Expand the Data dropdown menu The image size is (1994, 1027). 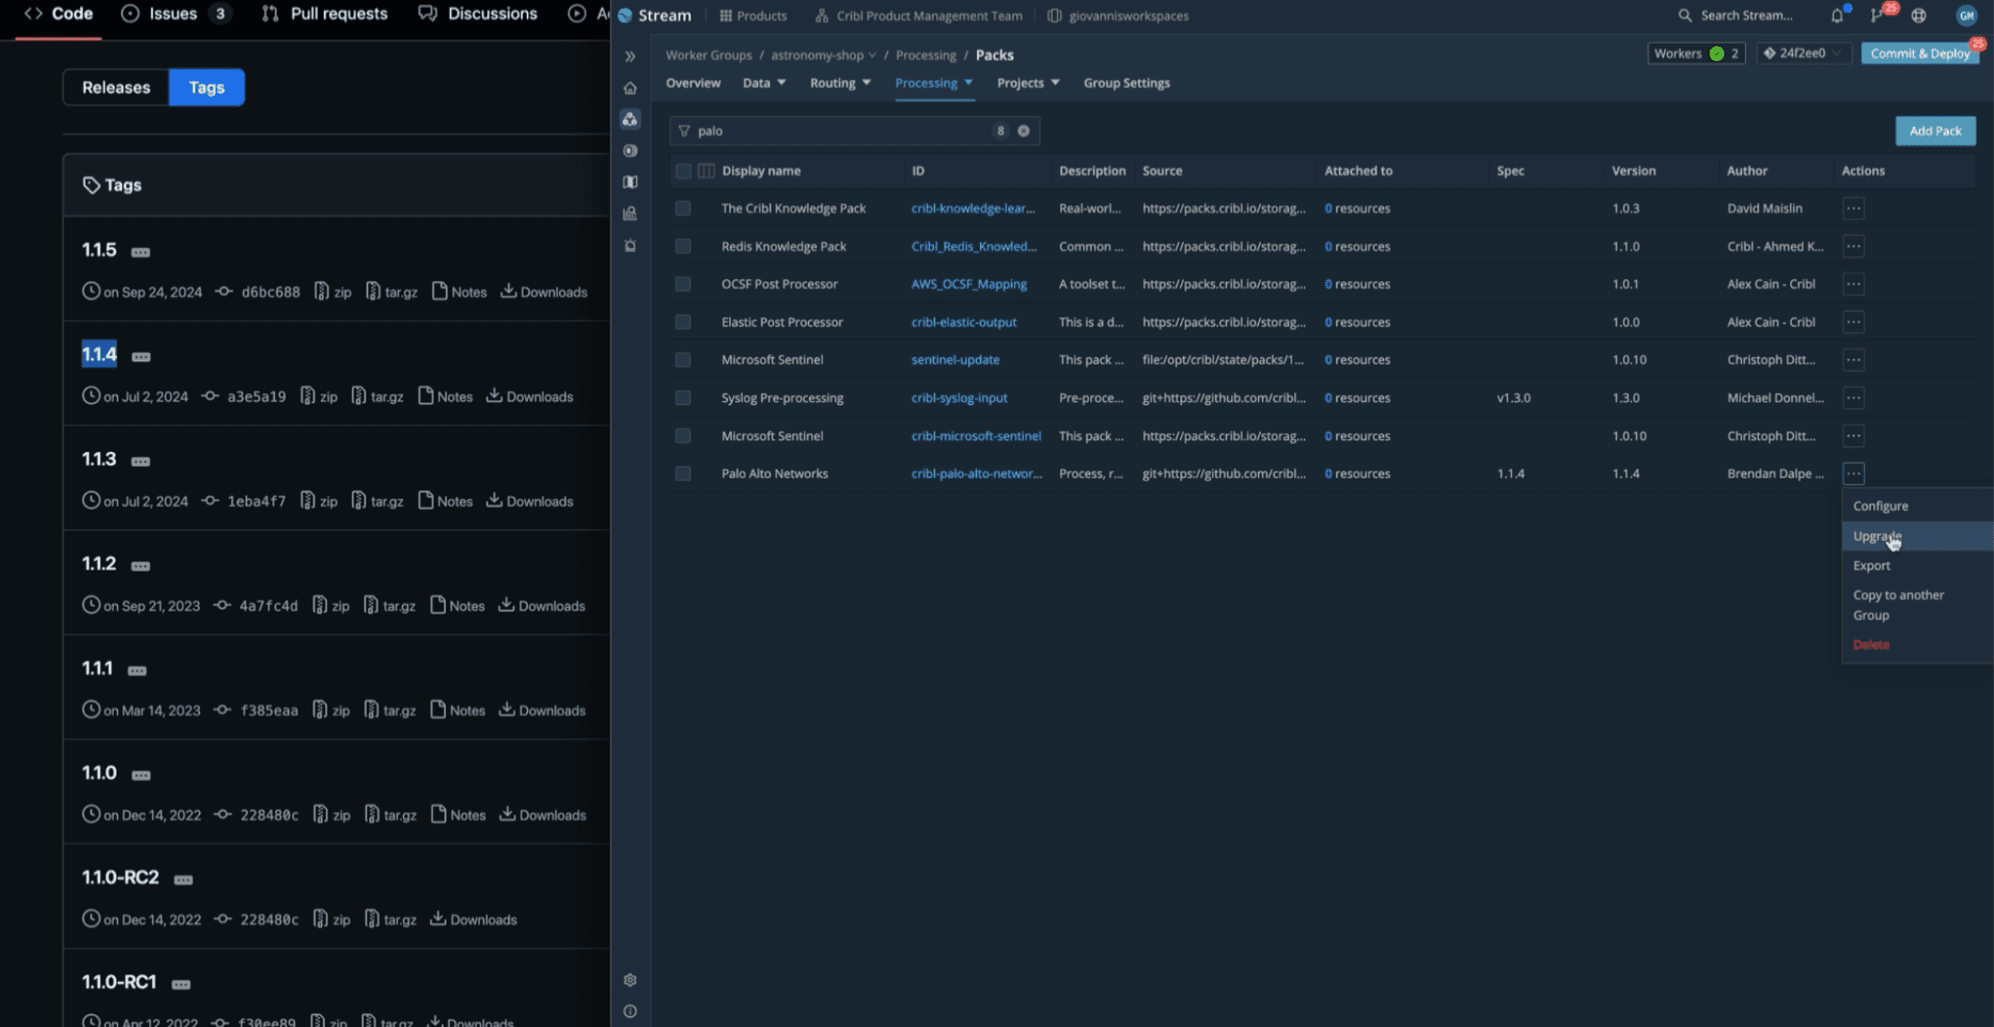click(764, 83)
